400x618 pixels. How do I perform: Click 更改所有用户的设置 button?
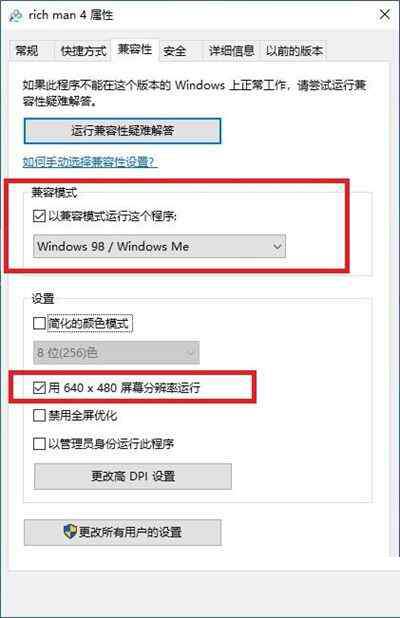(123, 532)
